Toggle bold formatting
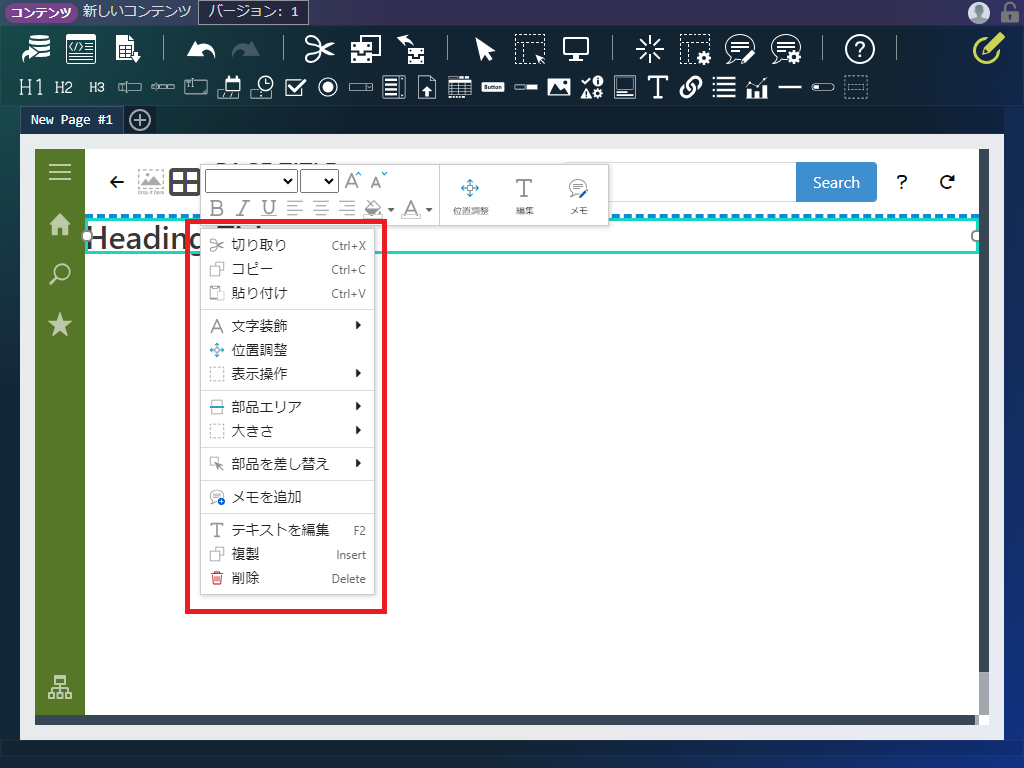1024x768 pixels. (217, 208)
